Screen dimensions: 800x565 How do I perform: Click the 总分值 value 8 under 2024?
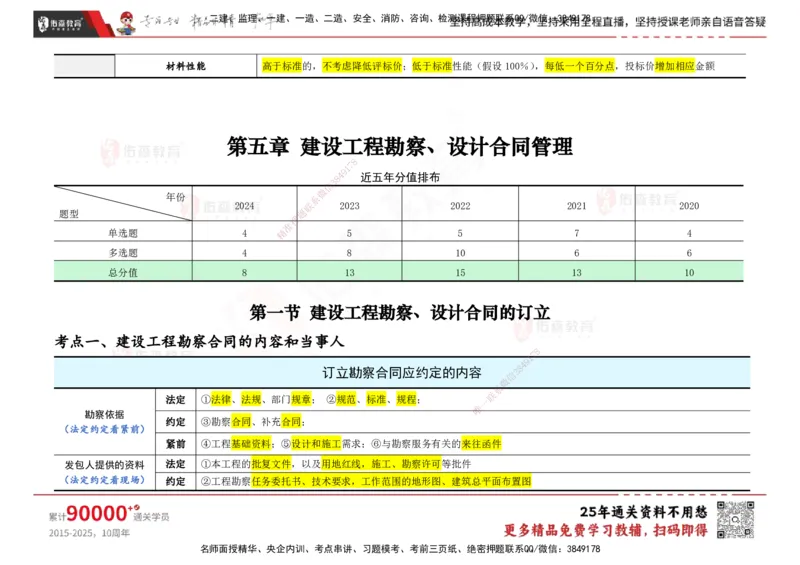(x=244, y=273)
